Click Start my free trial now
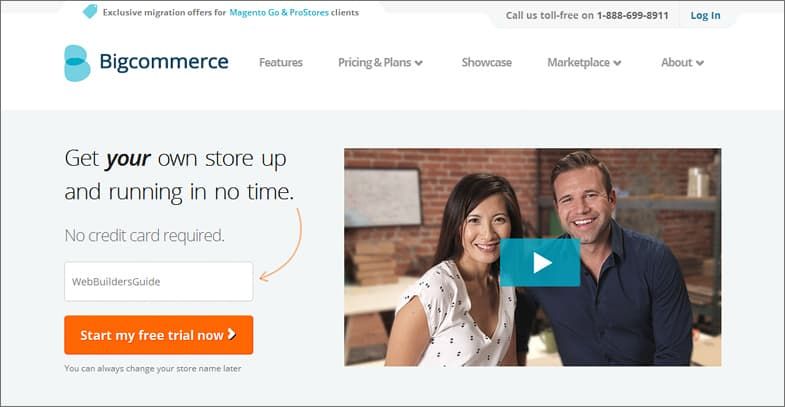The width and height of the screenshot is (785, 407). pyautogui.click(x=159, y=335)
